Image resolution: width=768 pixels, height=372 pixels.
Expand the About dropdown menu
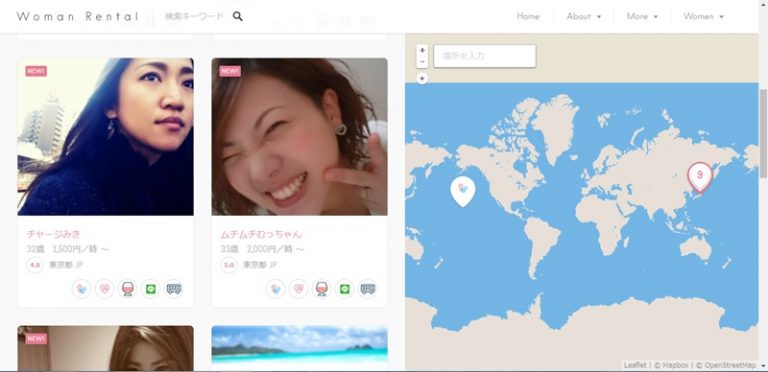583,16
